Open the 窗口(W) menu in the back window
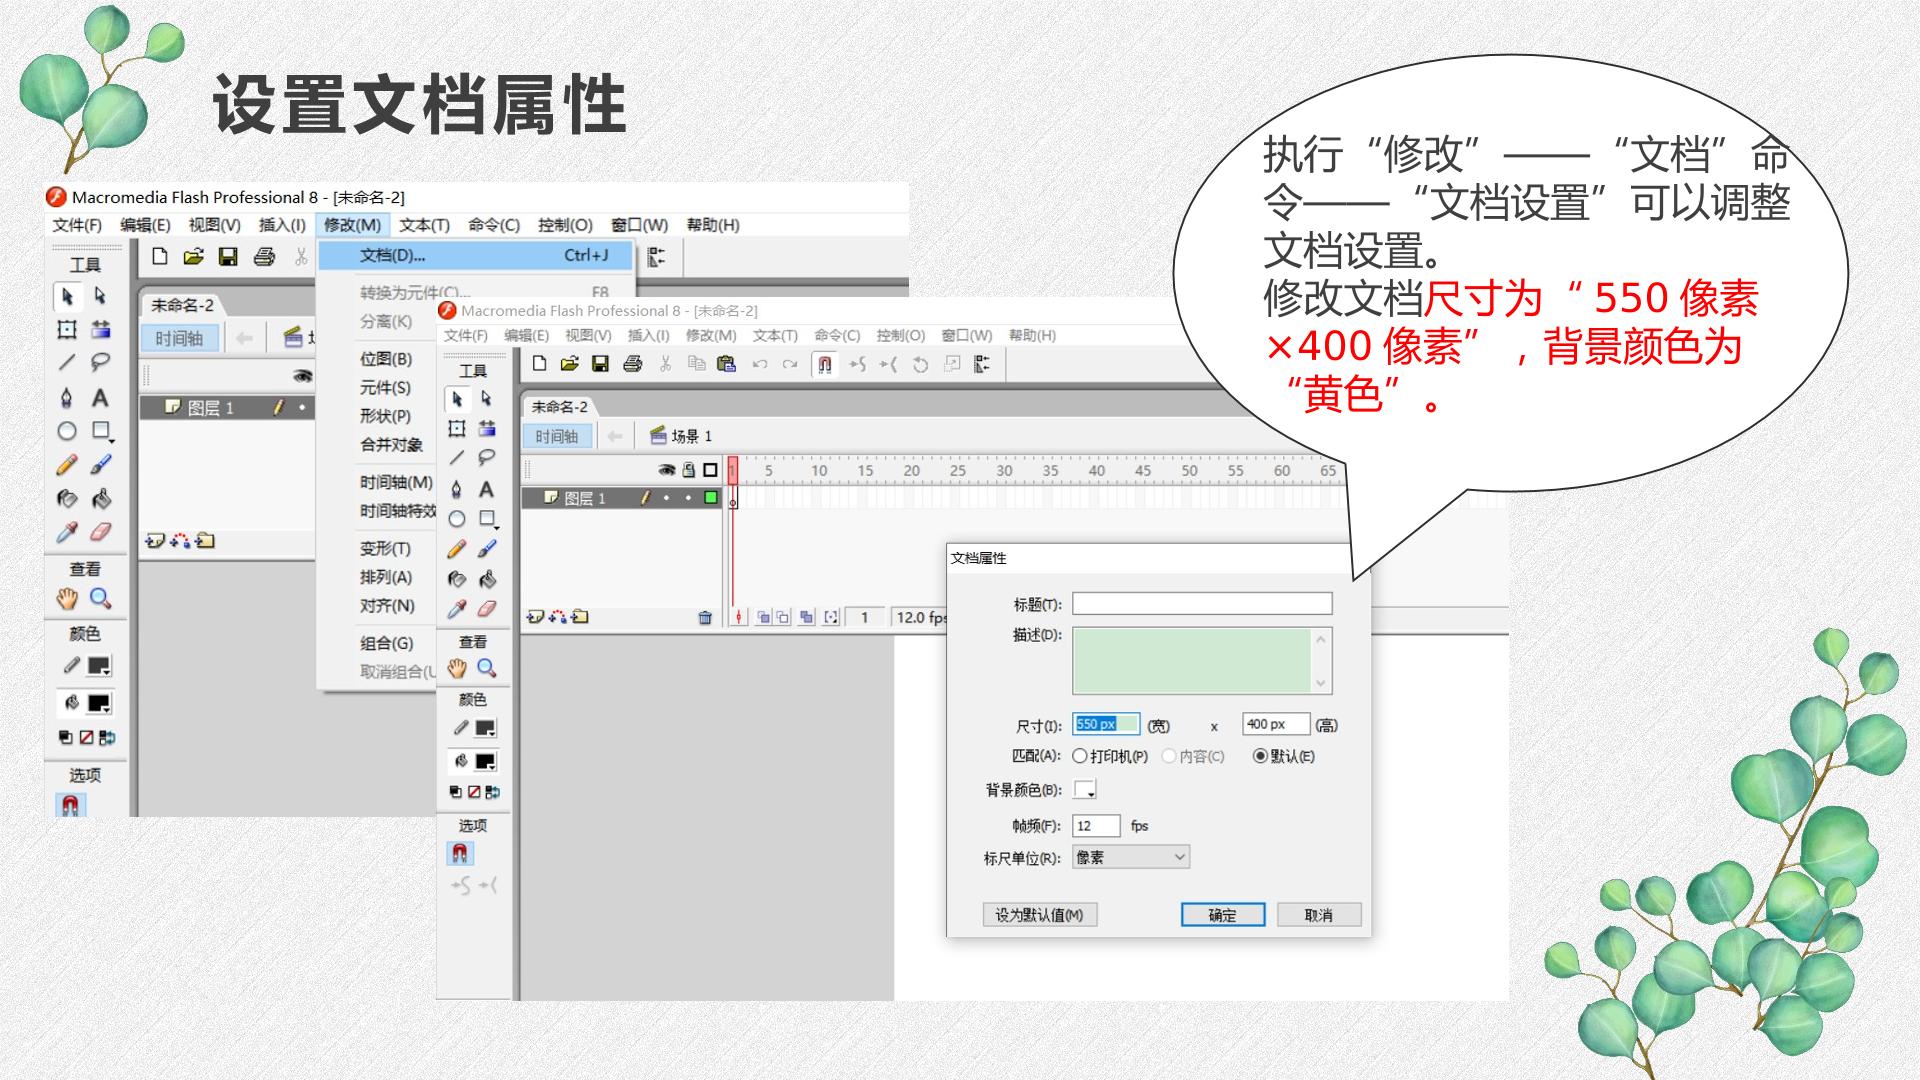This screenshot has height=1080, width=1920. click(x=639, y=225)
